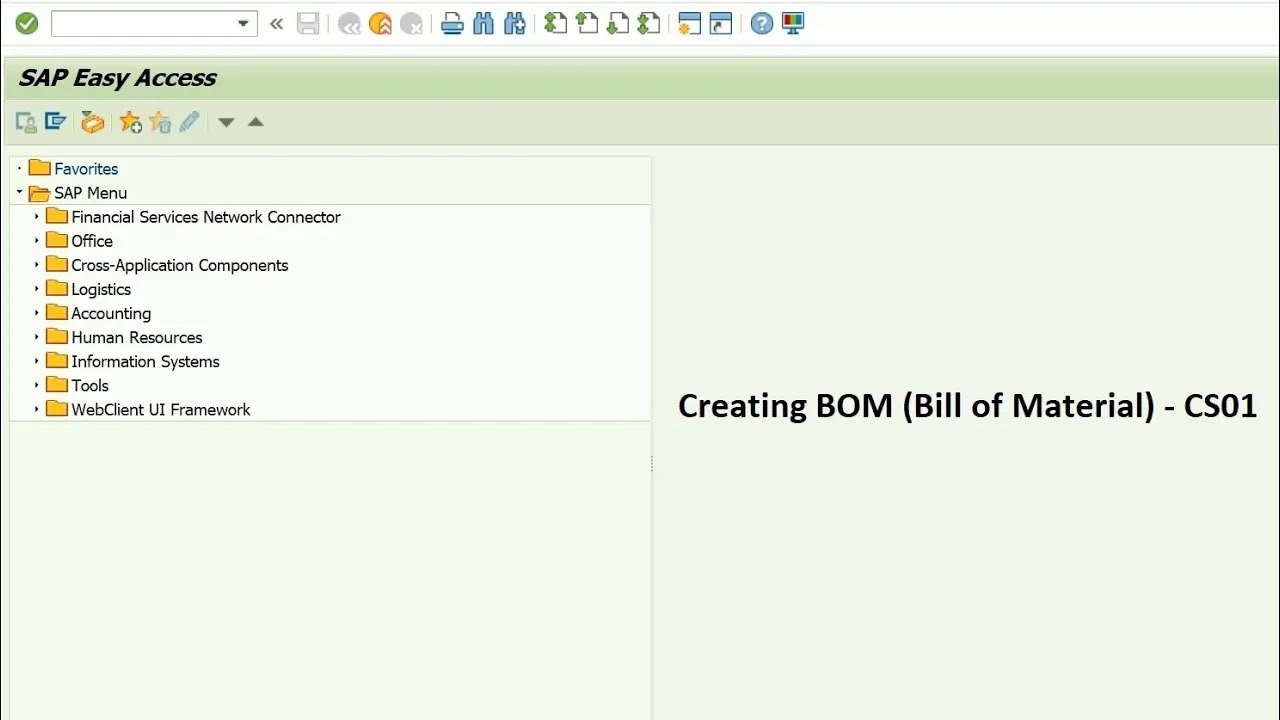The height and width of the screenshot is (720, 1280).
Task: Open Help via question mark icon
Action: point(762,23)
